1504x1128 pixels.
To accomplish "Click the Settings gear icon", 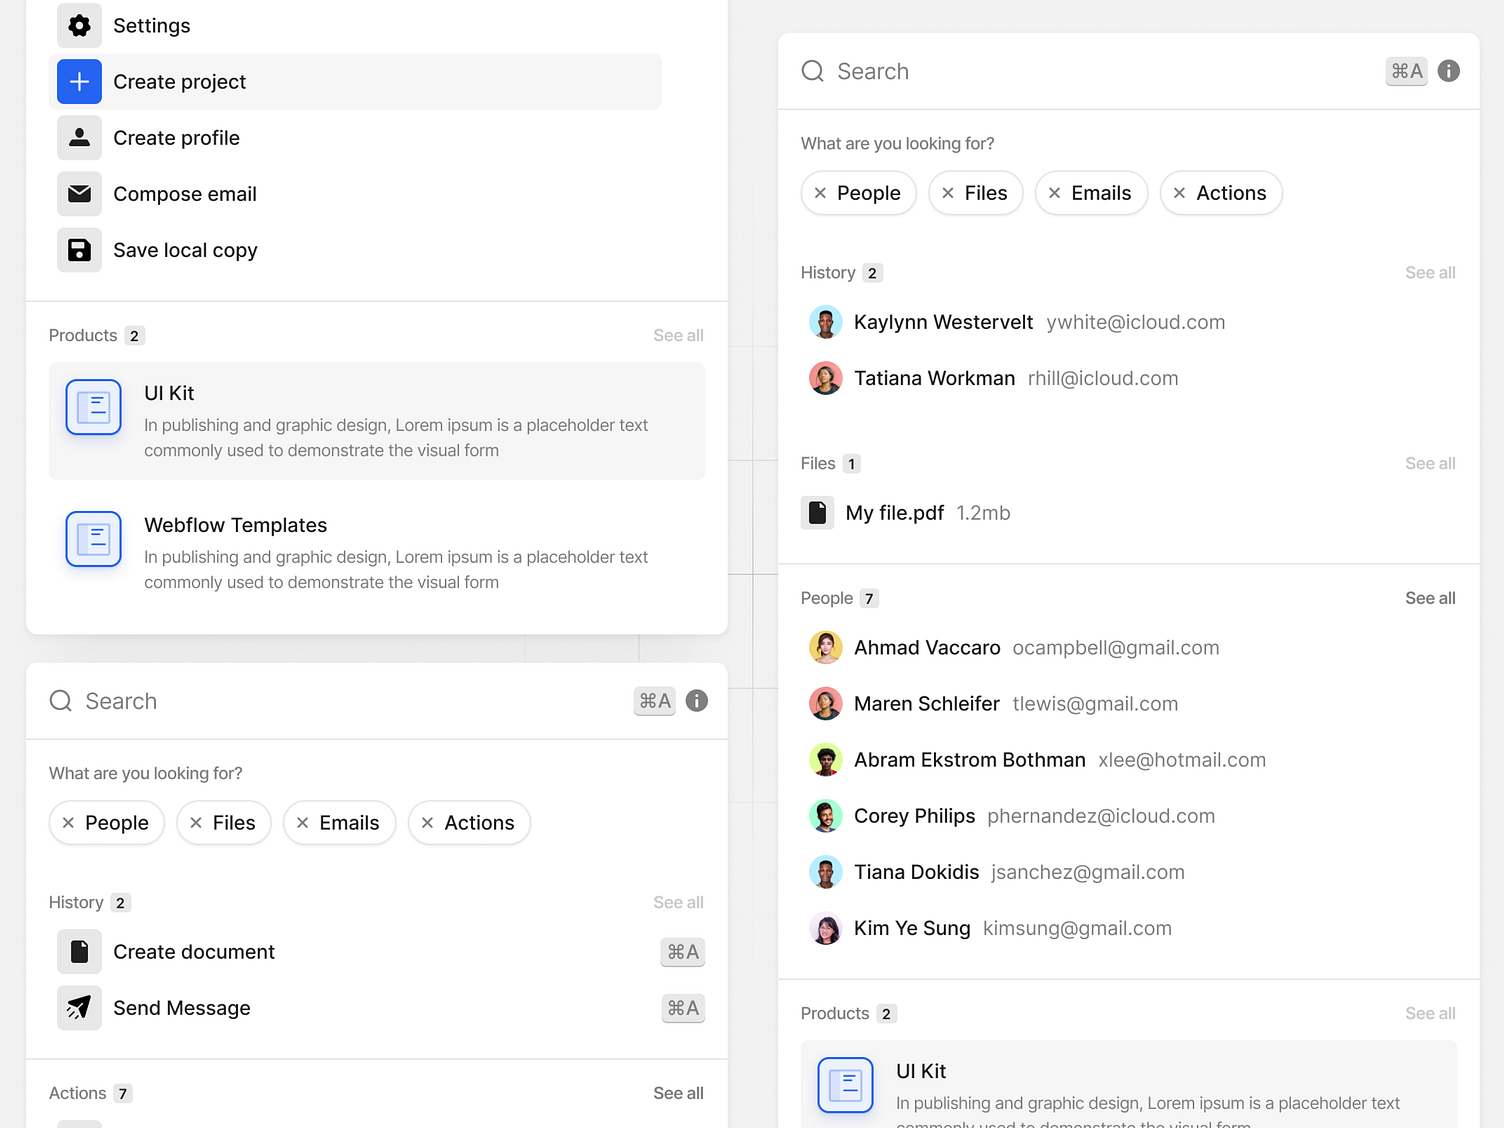I will pyautogui.click(x=79, y=26).
